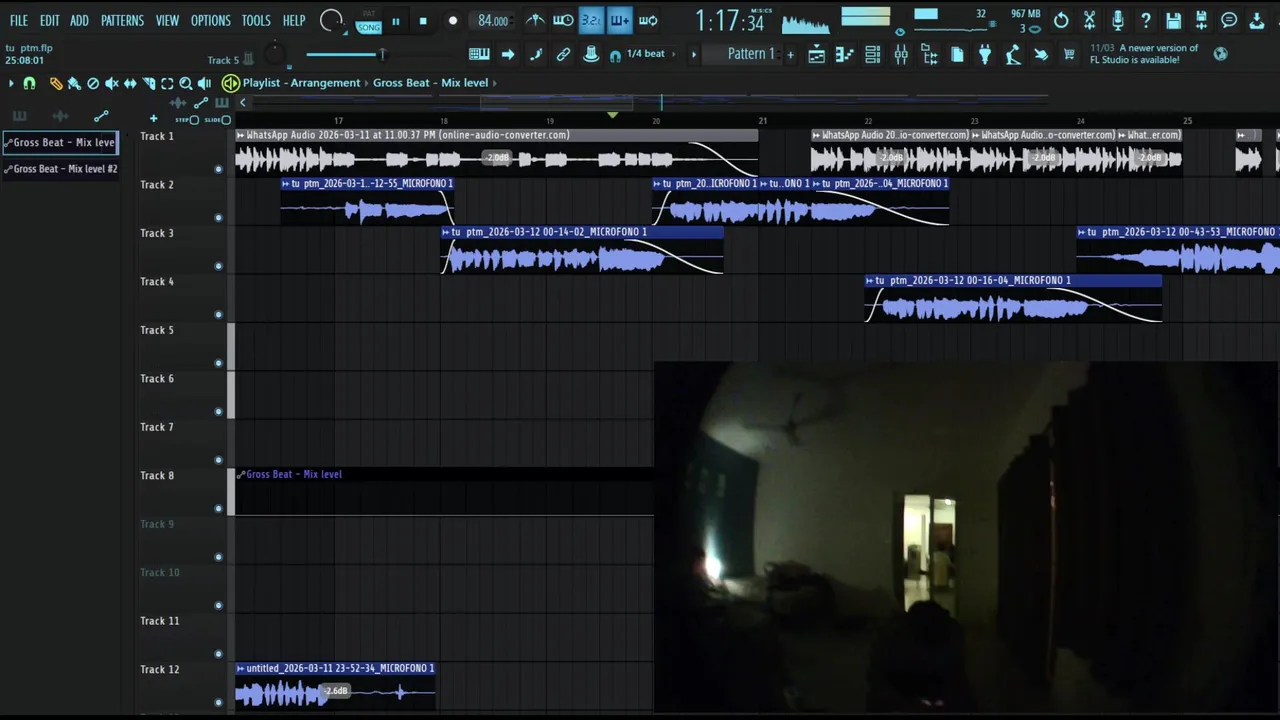
Task: Click the render as audio file icon
Action: (1201, 20)
